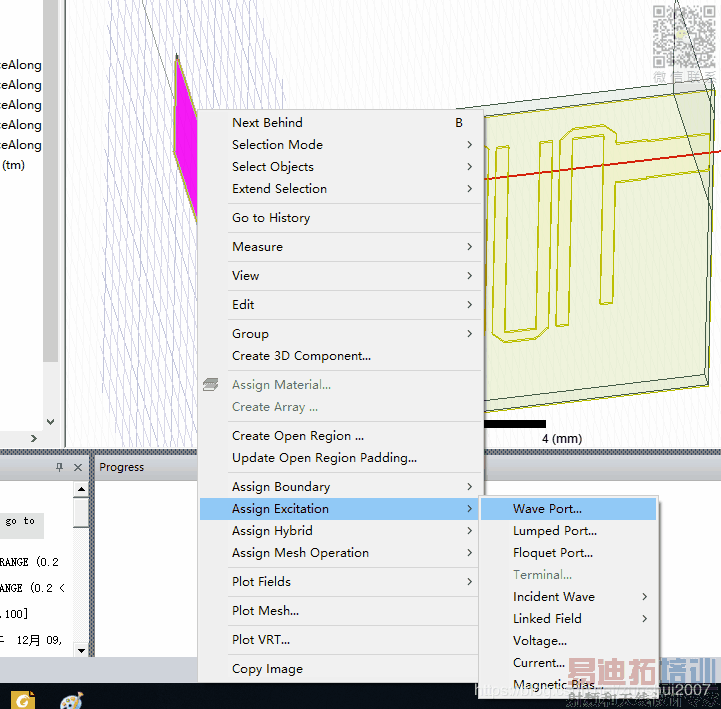
Task: Select Update Open Region Padding...
Action: pyautogui.click(x=340, y=458)
